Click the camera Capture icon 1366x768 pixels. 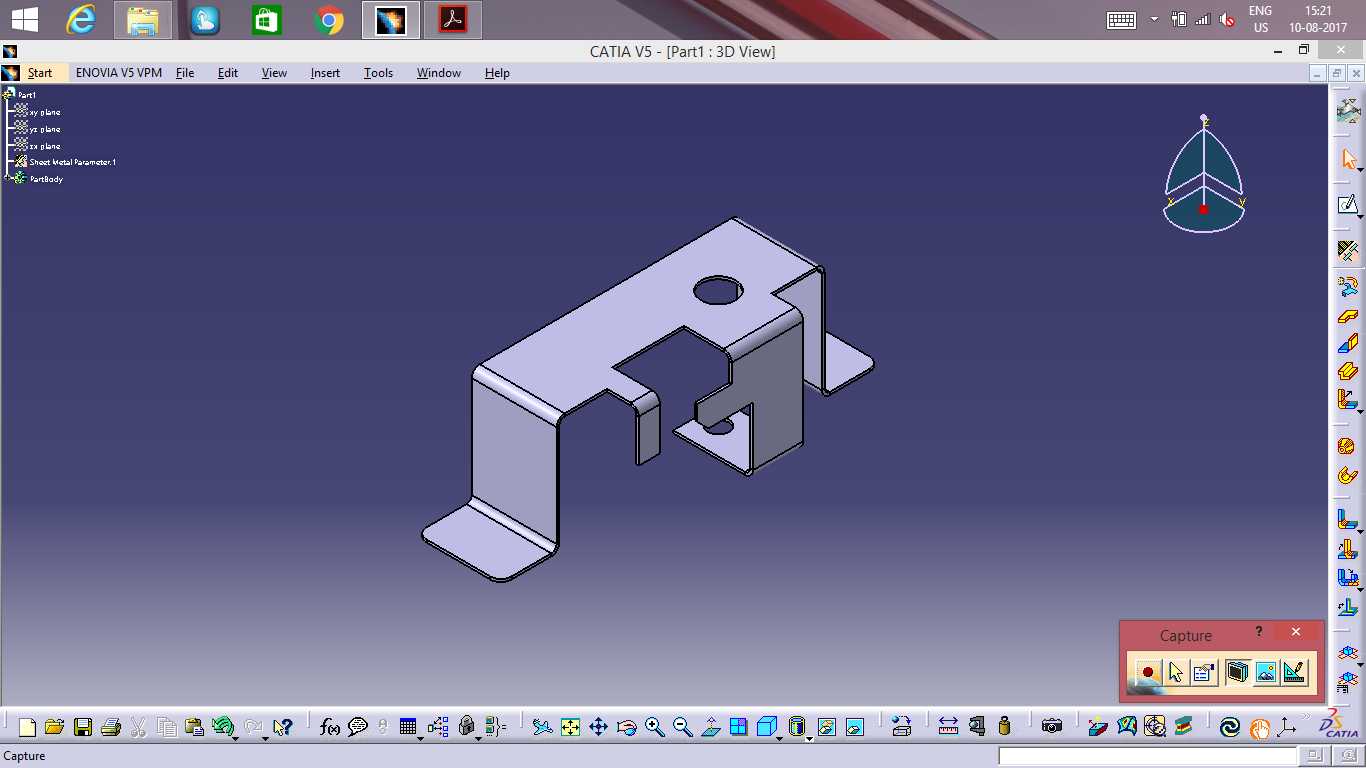coord(1051,727)
